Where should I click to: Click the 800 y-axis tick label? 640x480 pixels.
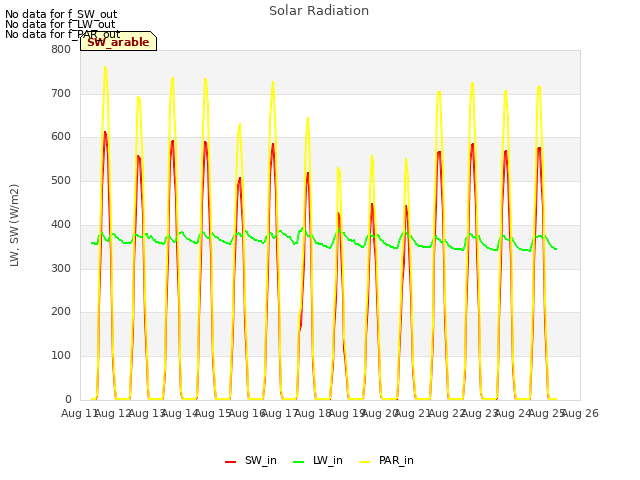[61, 49]
